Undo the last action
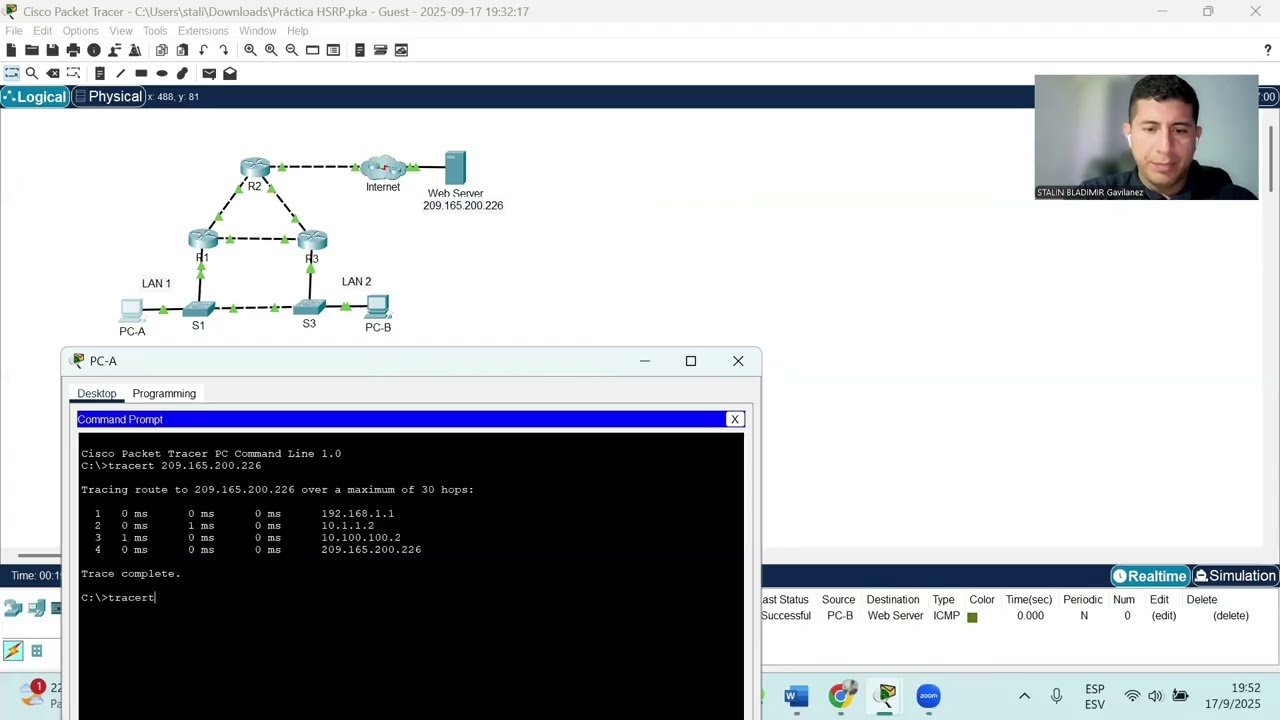This screenshot has height=720, width=1280. tap(203, 50)
